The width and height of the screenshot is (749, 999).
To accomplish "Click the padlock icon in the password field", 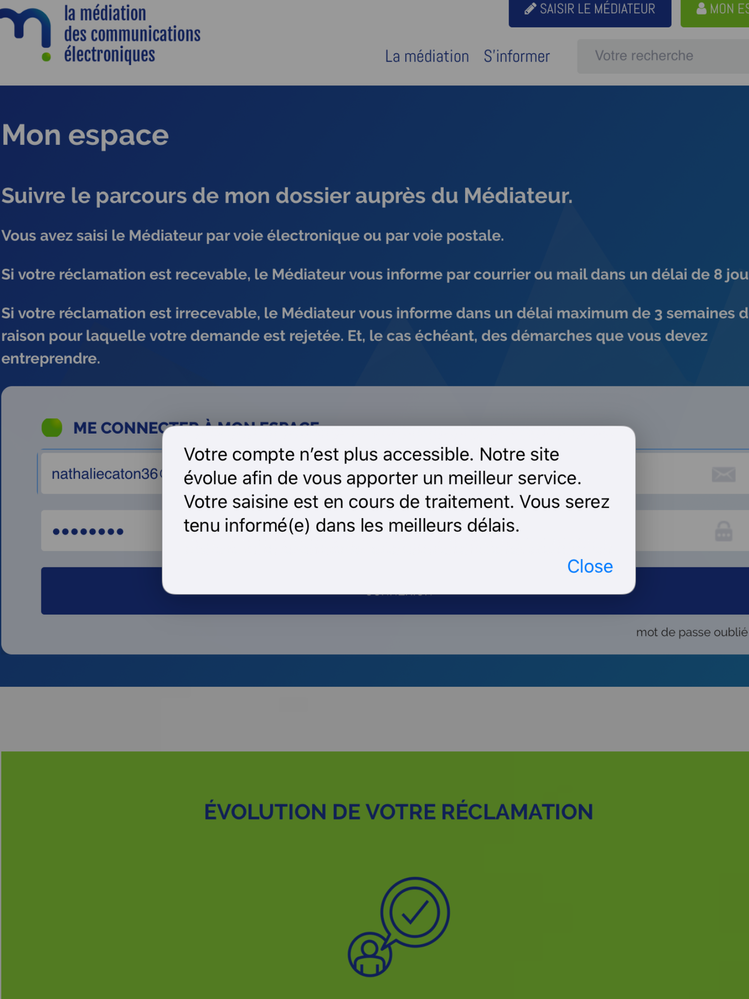I will (723, 531).
